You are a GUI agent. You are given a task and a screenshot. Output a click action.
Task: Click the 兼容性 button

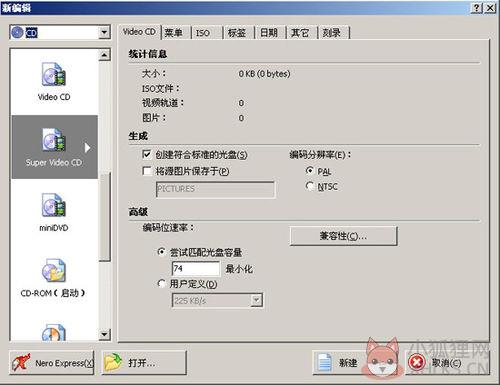pyautogui.click(x=343, y=236)
